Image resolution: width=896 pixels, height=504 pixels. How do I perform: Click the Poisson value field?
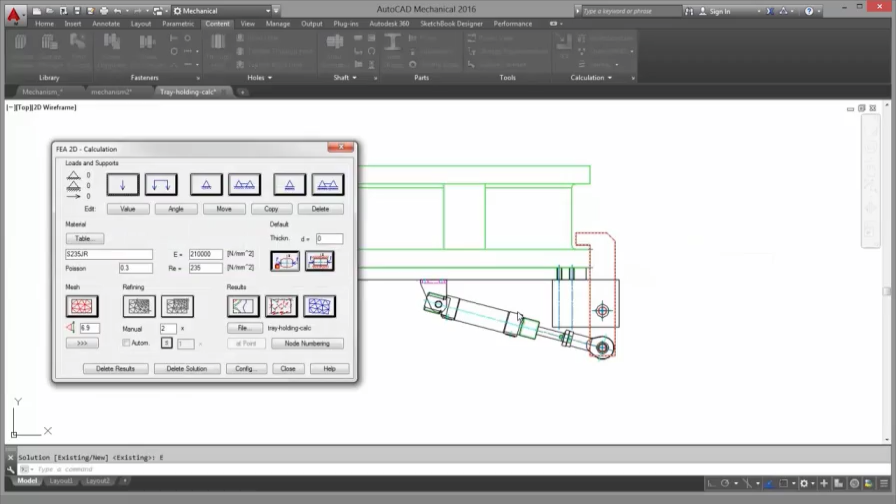click(135, 268)
